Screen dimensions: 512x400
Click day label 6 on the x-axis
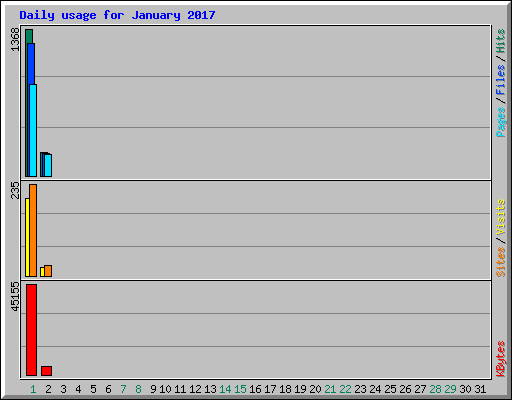[108, 389]
